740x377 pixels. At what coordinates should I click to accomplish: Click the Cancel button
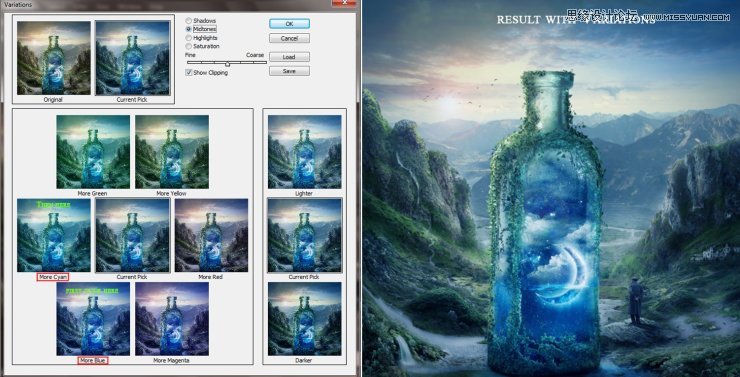click(x=289, y=38)
